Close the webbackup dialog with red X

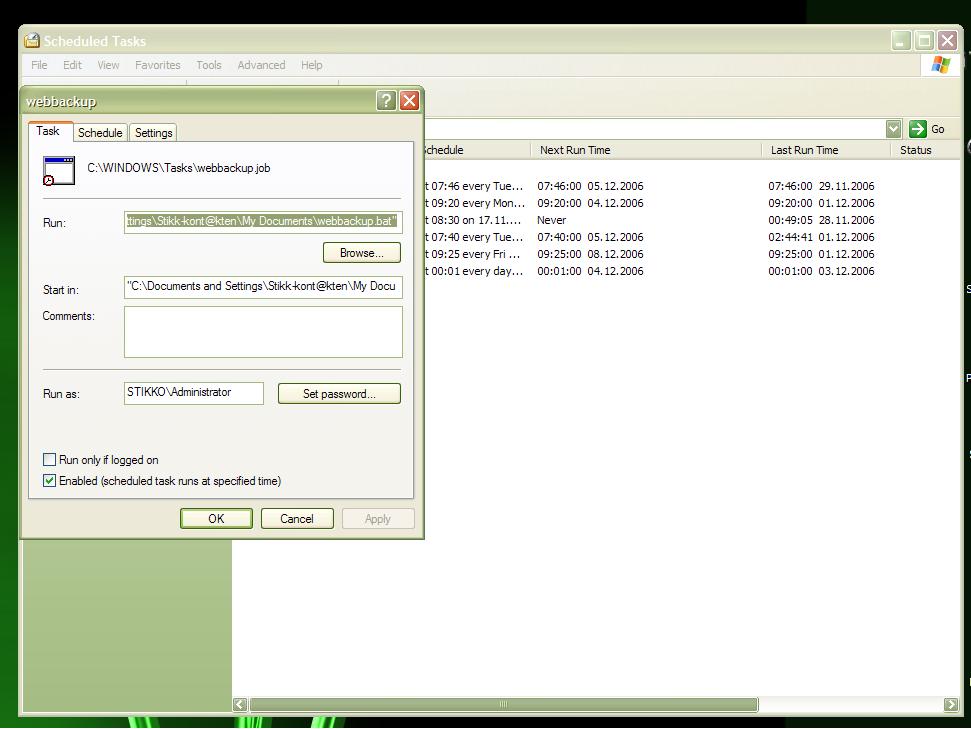click(409, 100)
